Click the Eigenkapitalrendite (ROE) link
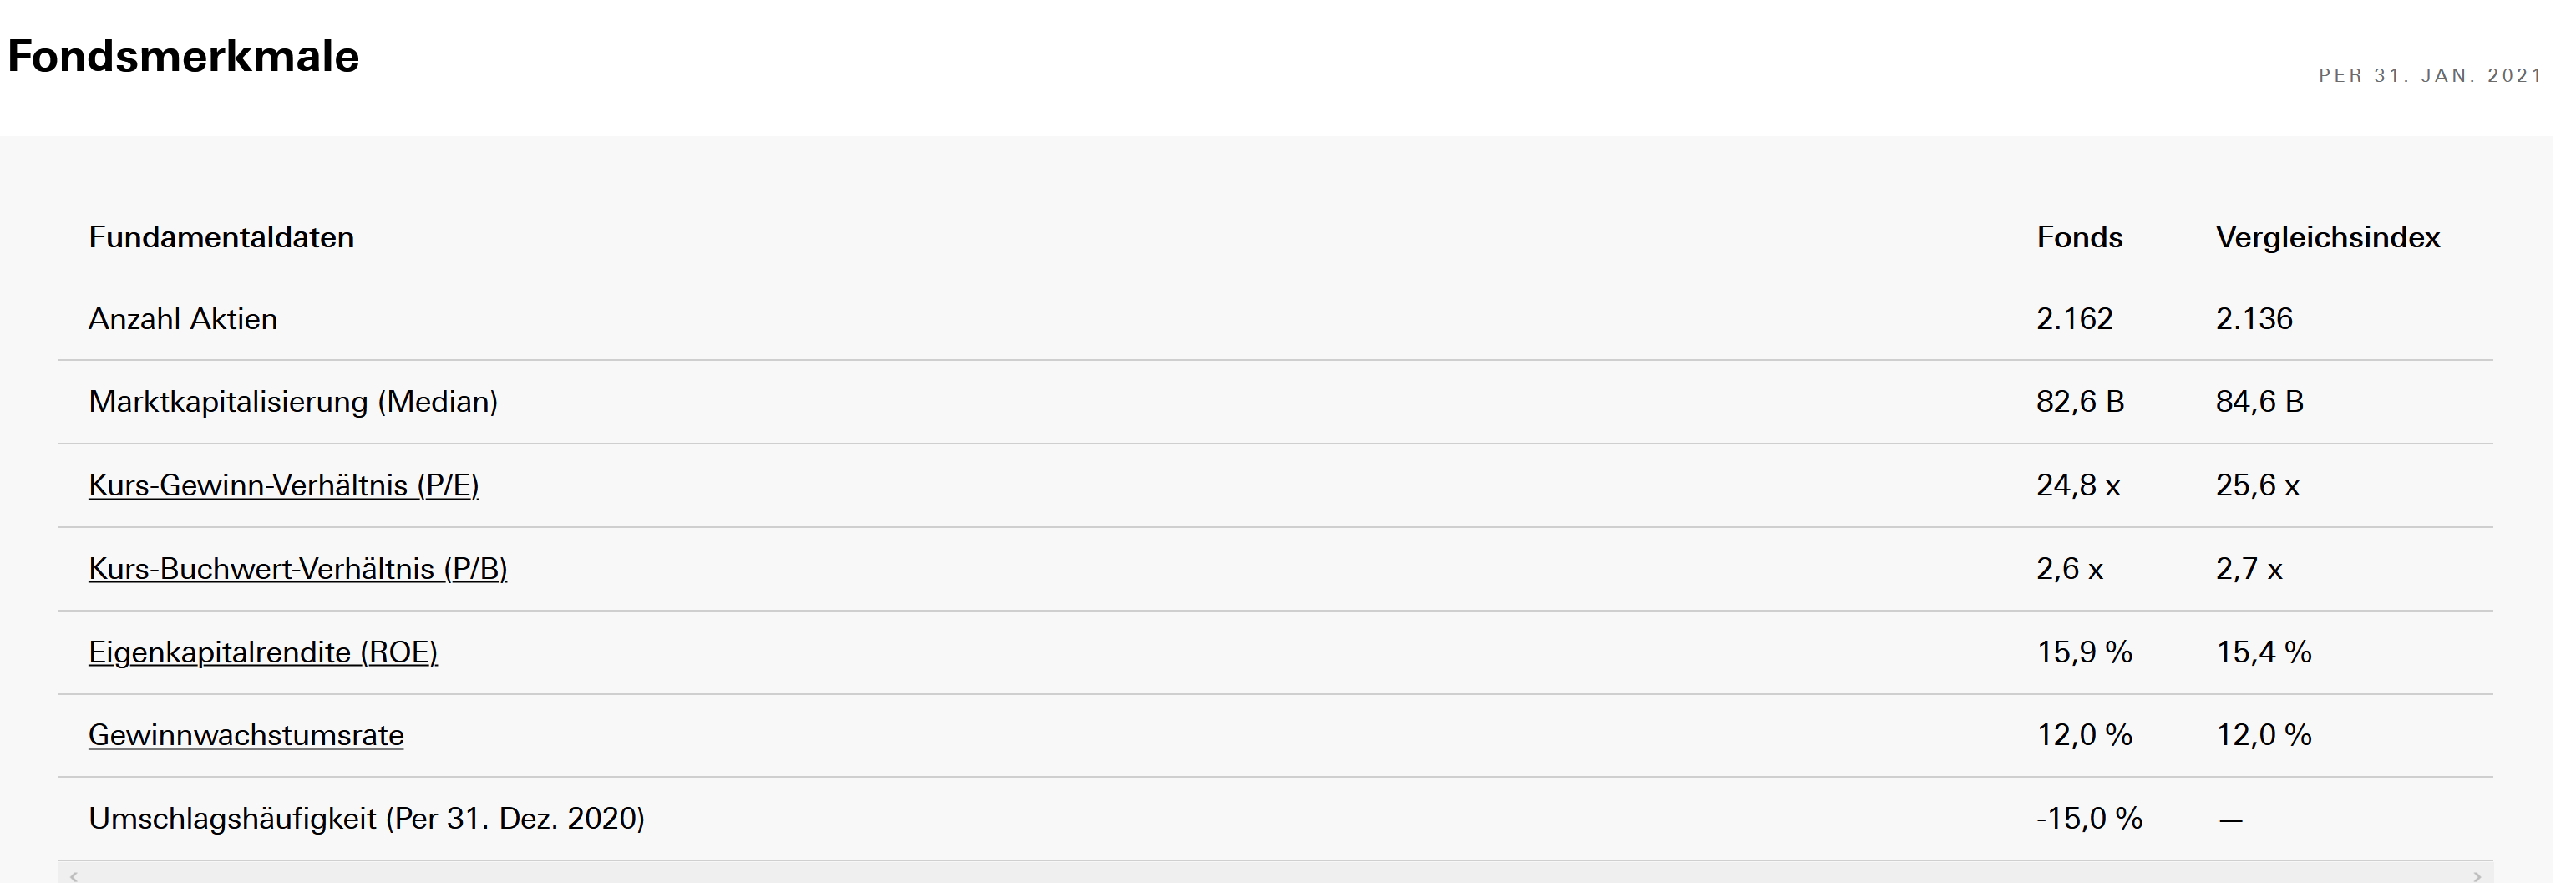The height and width of the screenshot is (883, 2576). click(262, 652)
